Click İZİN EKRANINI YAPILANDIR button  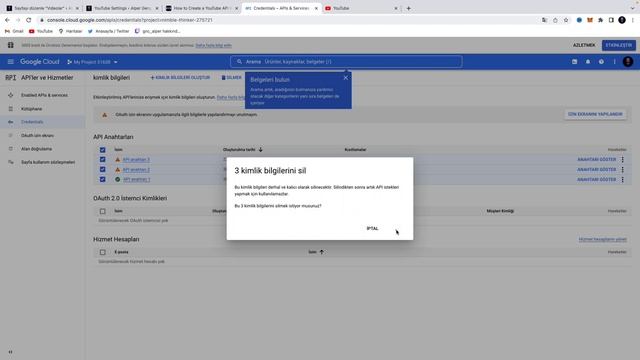point(595,114)
